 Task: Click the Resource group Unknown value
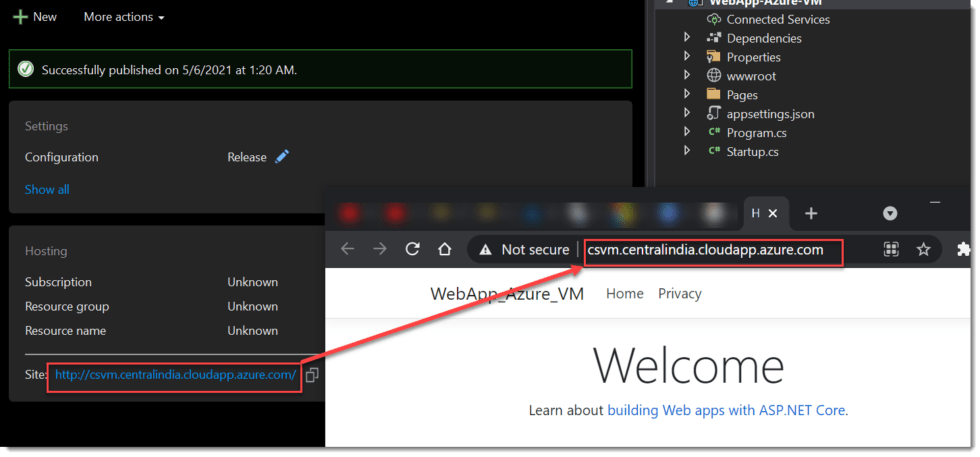click(x=252, y=306)
